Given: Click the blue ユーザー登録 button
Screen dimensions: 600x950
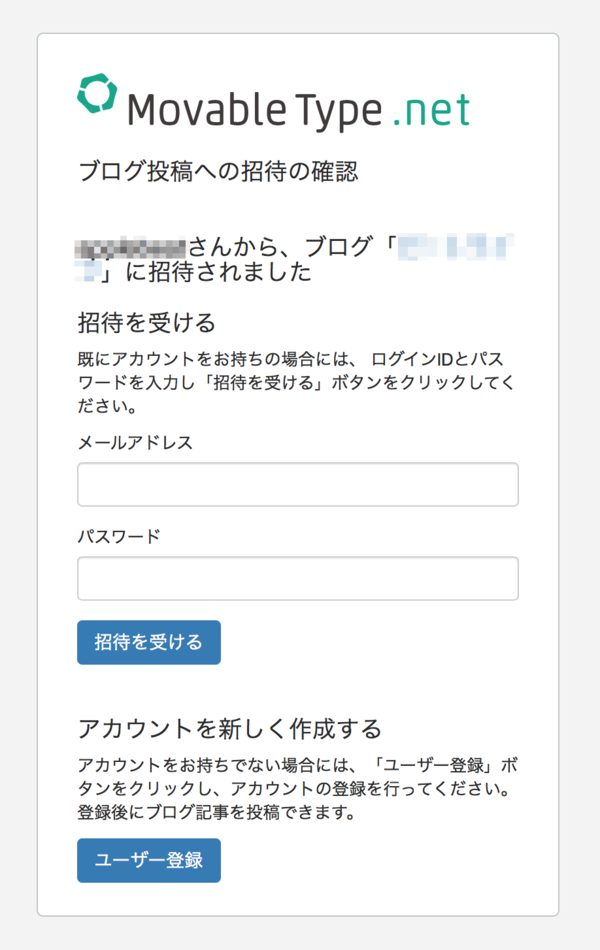Looking at the screenshot, I should 148,860.
